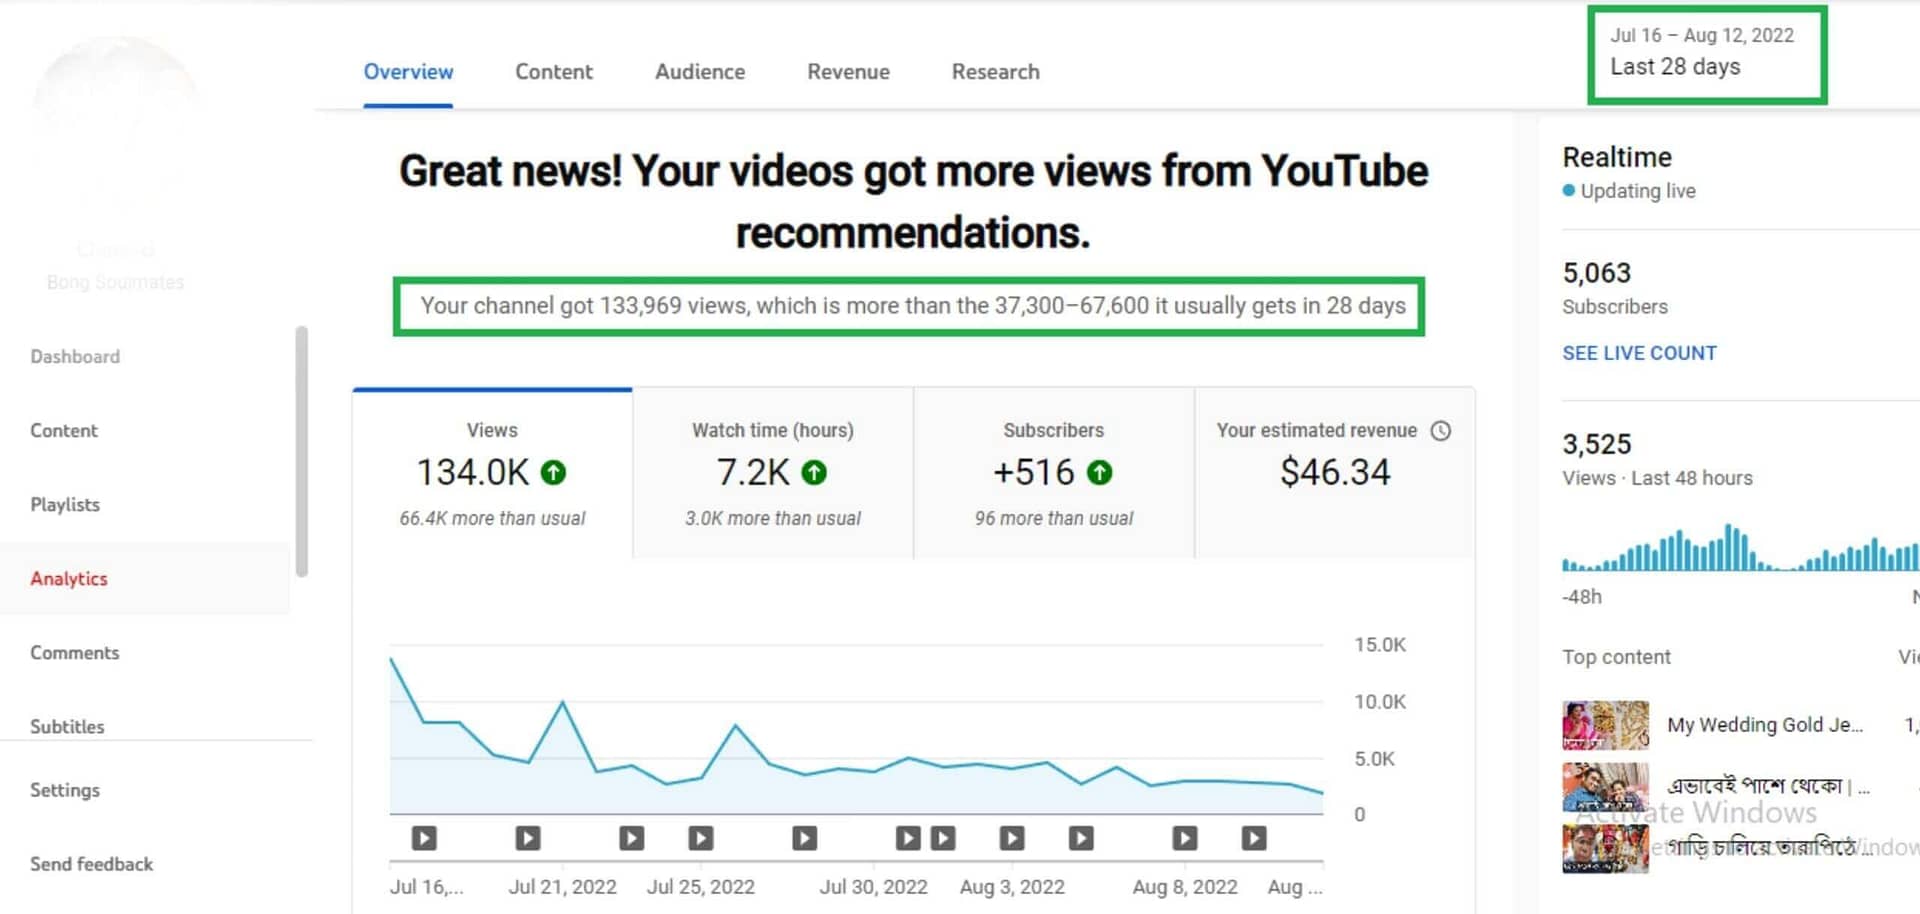Select the Views metric card
Viewport: 1920px width, 914px height.
coord(492,473)
